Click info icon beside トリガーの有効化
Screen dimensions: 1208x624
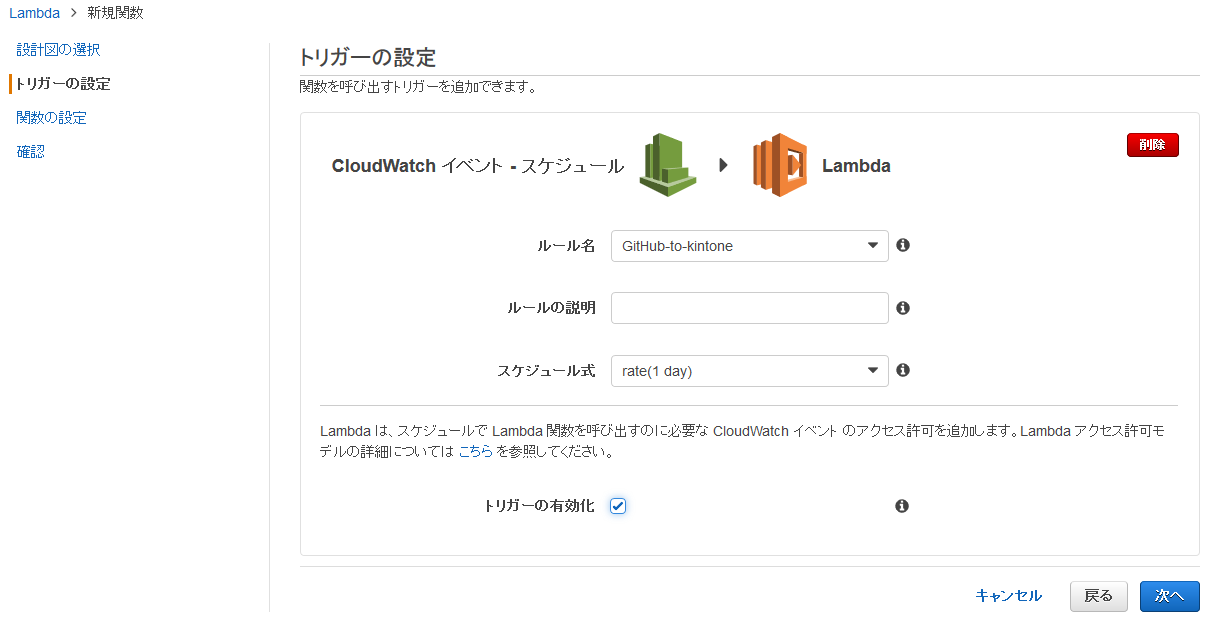click(902, 506)
